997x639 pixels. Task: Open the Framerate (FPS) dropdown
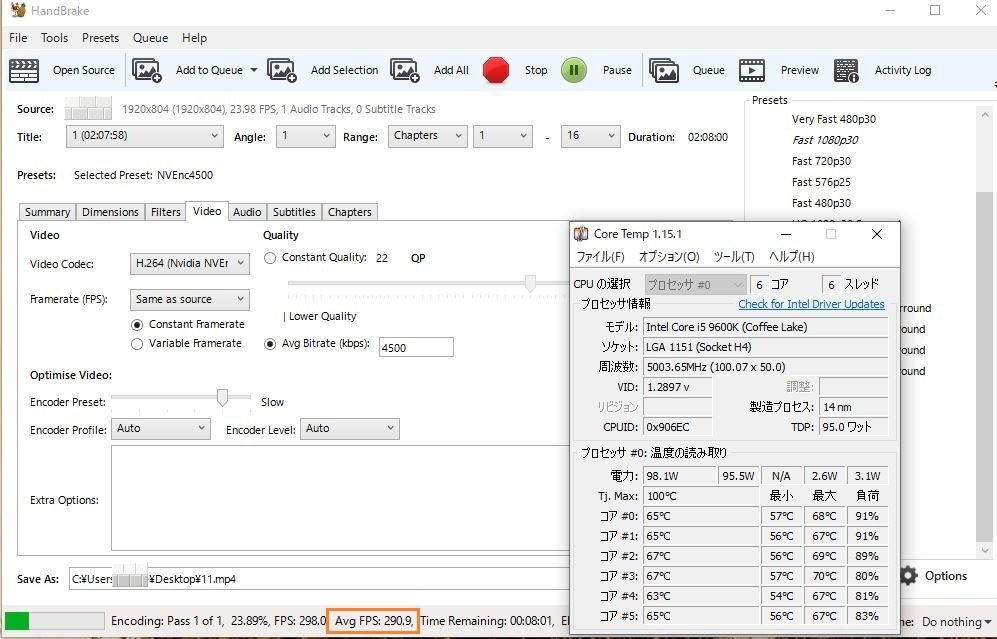(189, 299)
